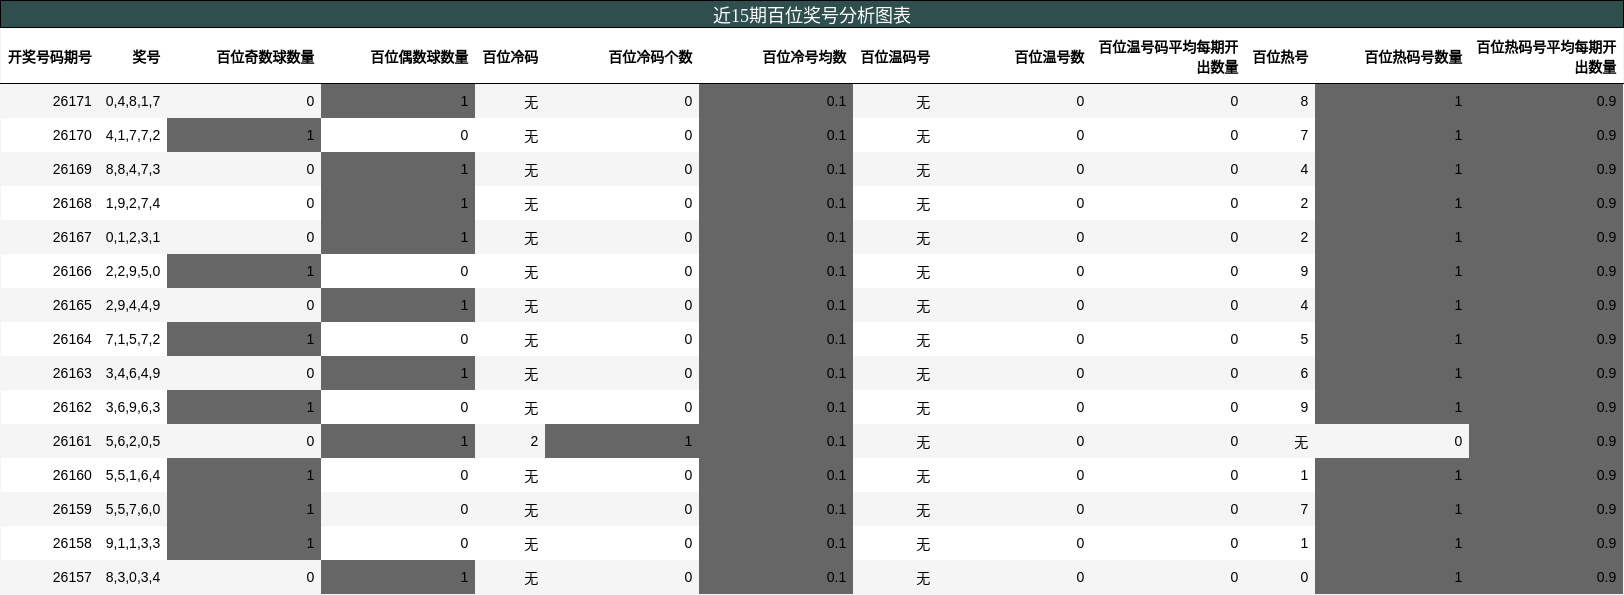The height and width of the screenshot is (595, 1624).
Task: Click 百位冷码 cell 无 in row 26169
Action: point(531,169)
